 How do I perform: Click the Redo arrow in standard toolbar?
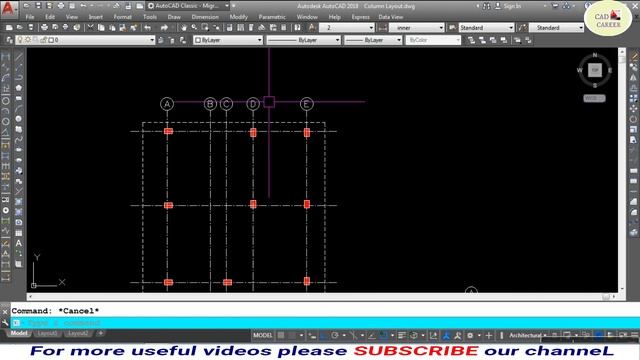[x=164, y=28]
